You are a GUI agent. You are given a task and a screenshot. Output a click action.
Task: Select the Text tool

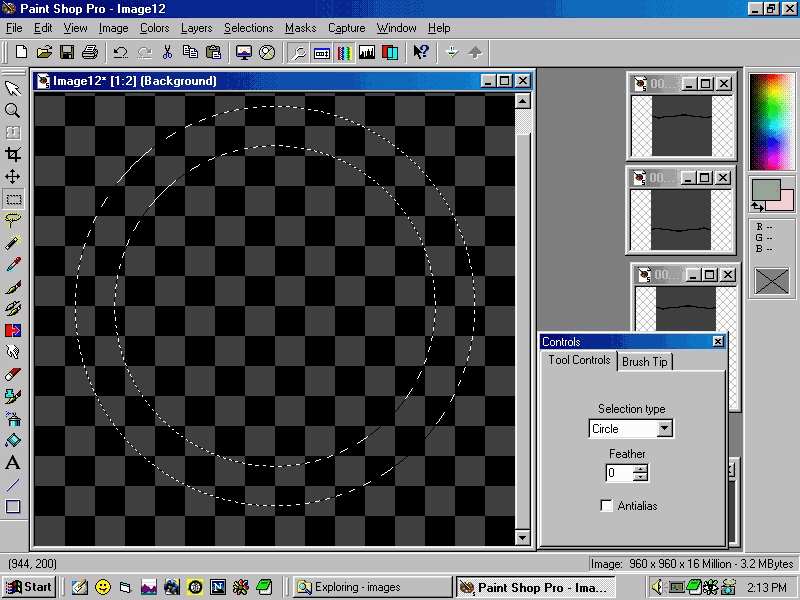click(13, 462)
